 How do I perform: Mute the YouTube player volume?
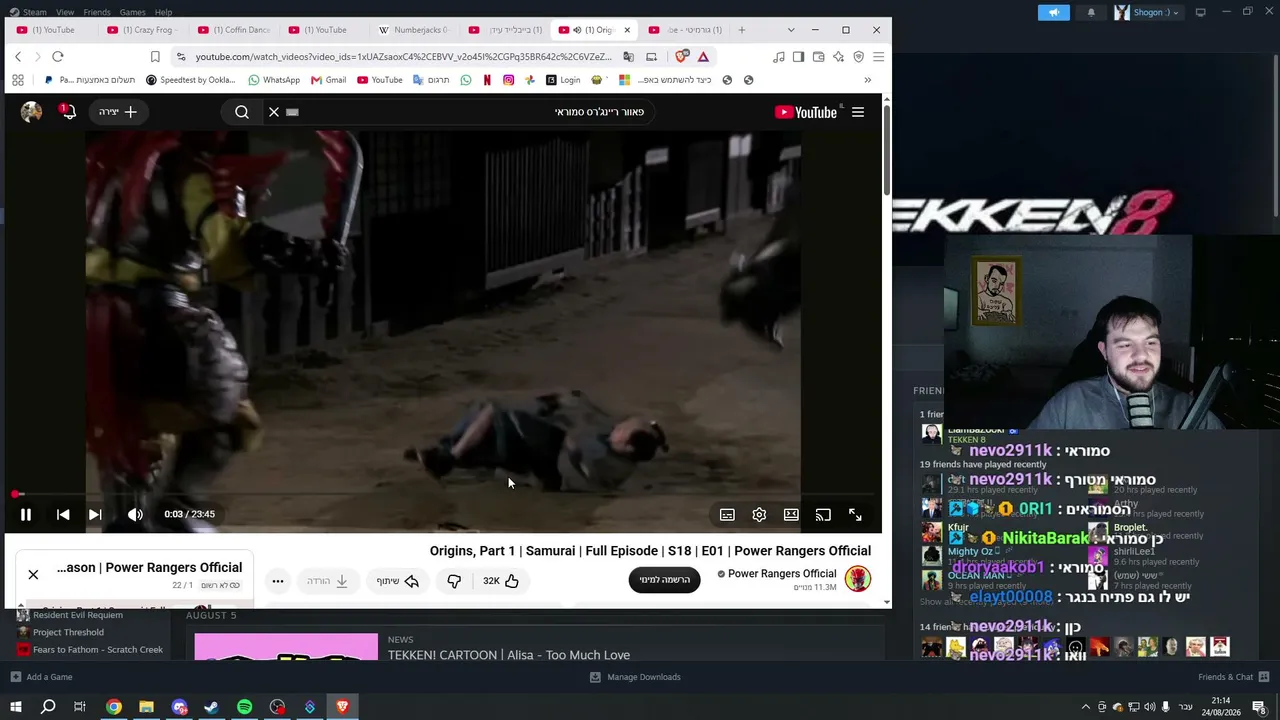click(x=135, y=514)
